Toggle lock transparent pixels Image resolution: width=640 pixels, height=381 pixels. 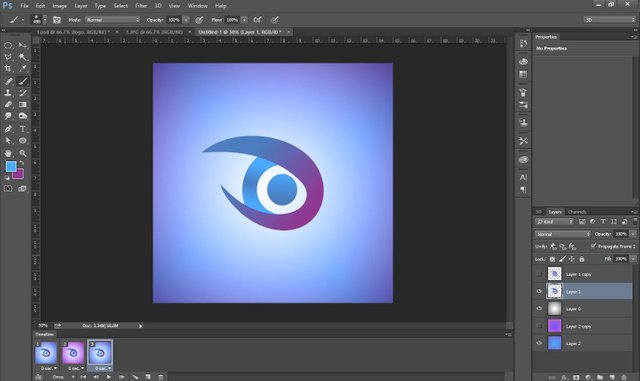pyautogui.click(x=552, y=259)
